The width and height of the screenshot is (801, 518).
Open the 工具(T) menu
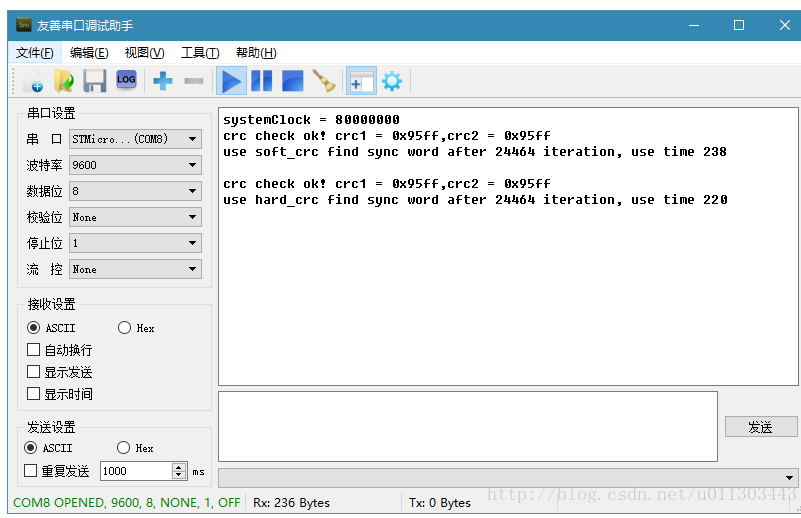coord(200,53)
